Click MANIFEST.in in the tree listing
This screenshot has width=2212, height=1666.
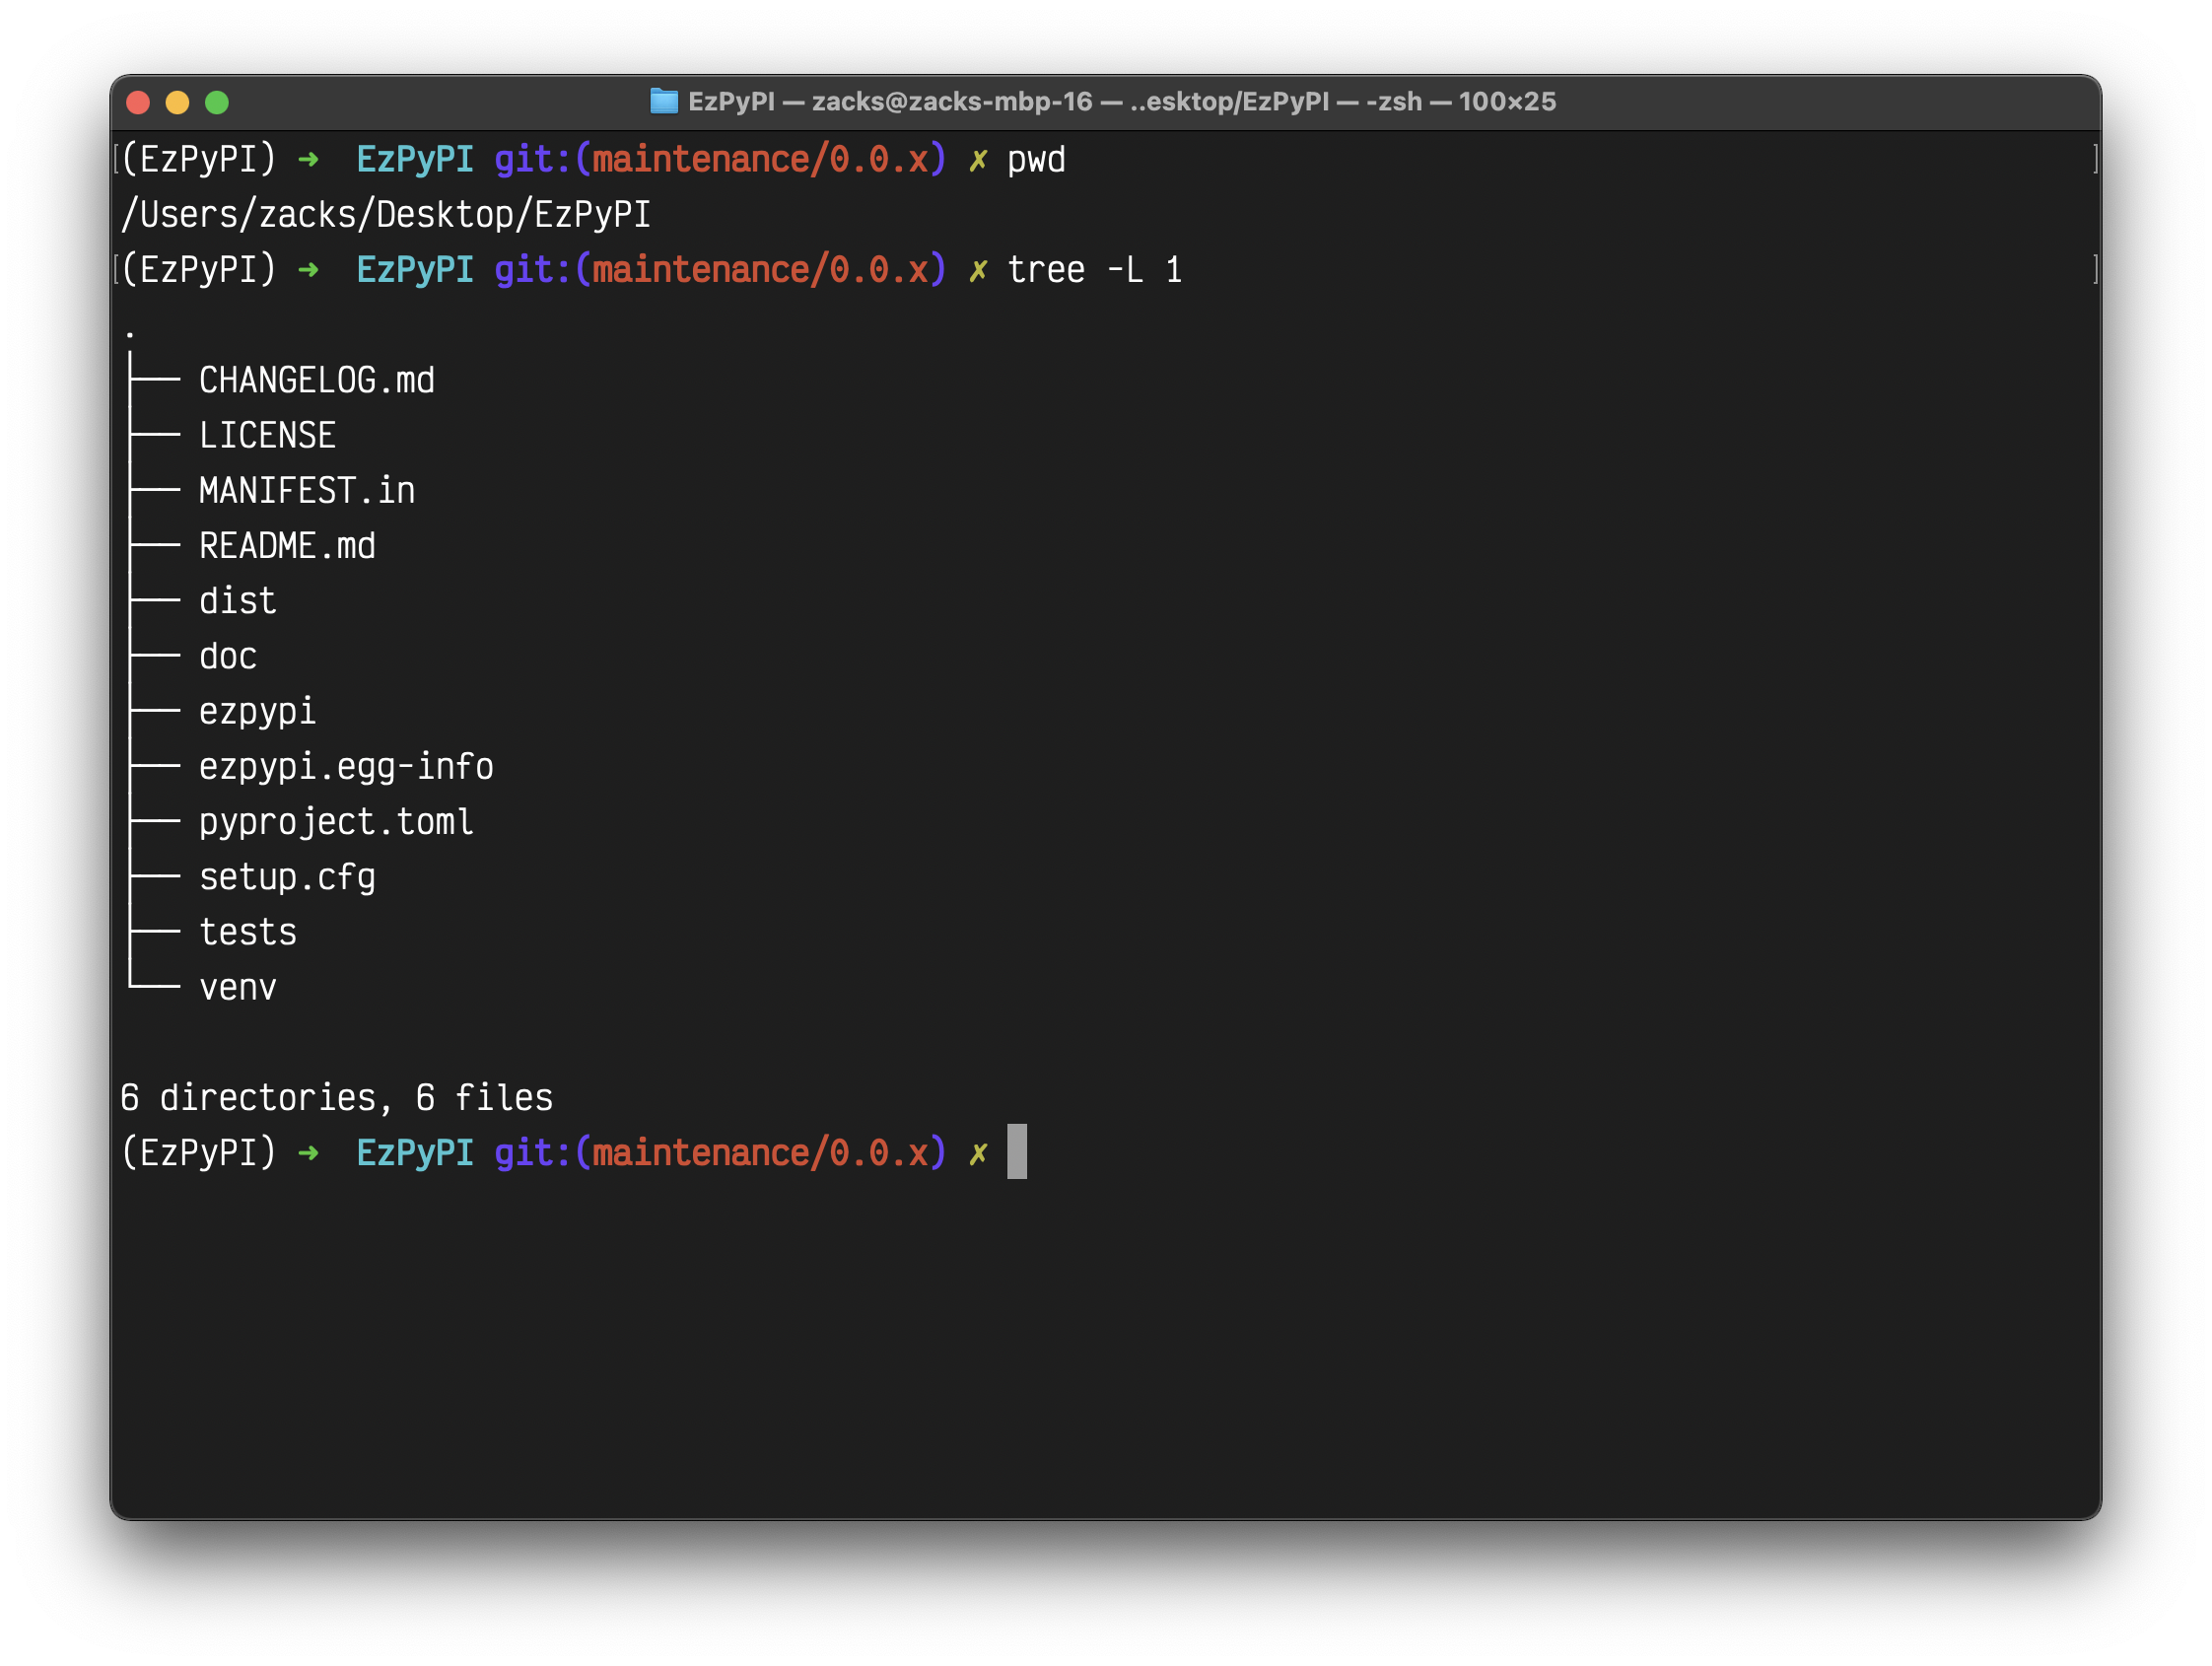click(306, 491)
